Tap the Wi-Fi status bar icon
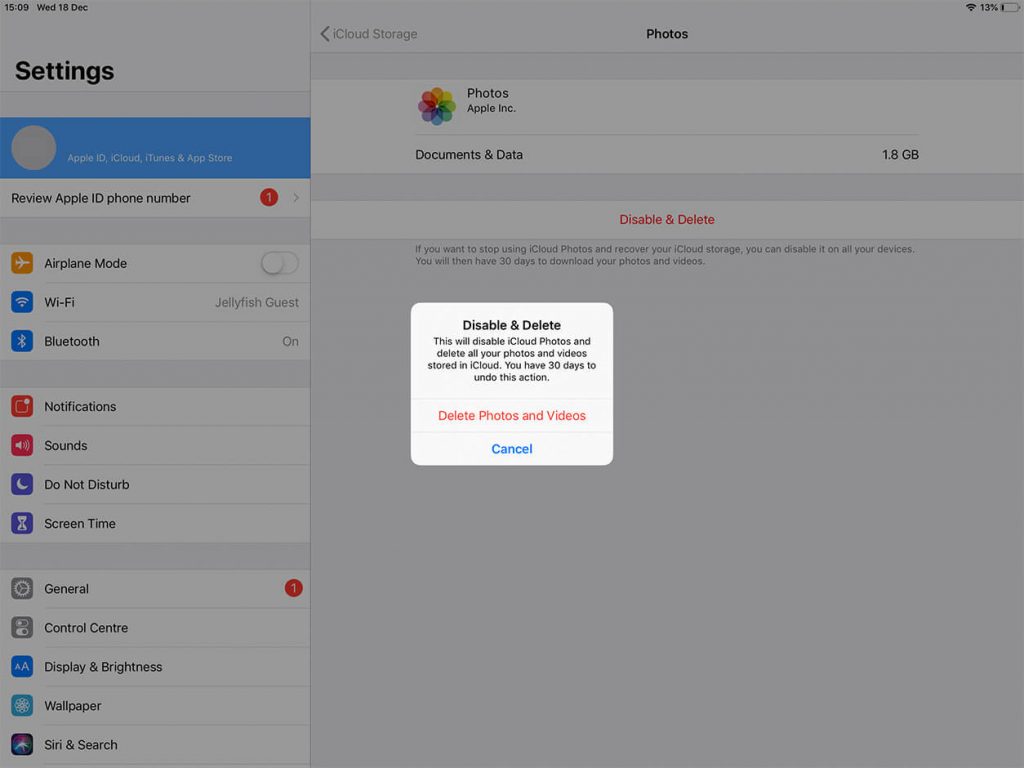The image size is (1024, 768). click(x=970, y=7)
